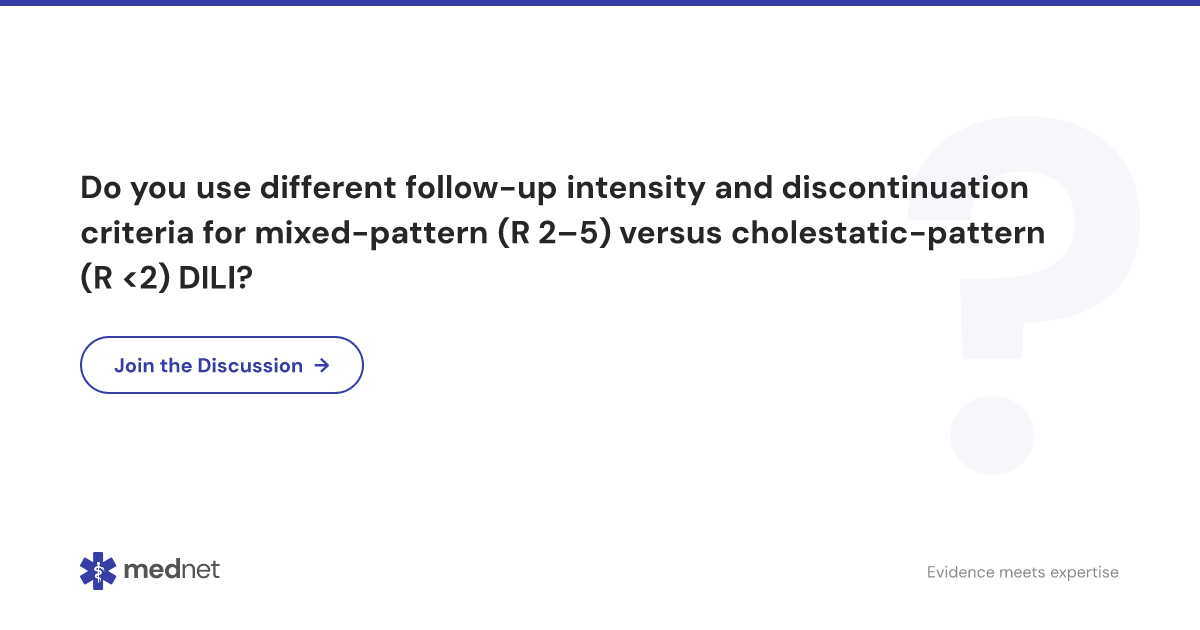
Task: Click the word Discussion in the button label
Action: tap(250, 365)
